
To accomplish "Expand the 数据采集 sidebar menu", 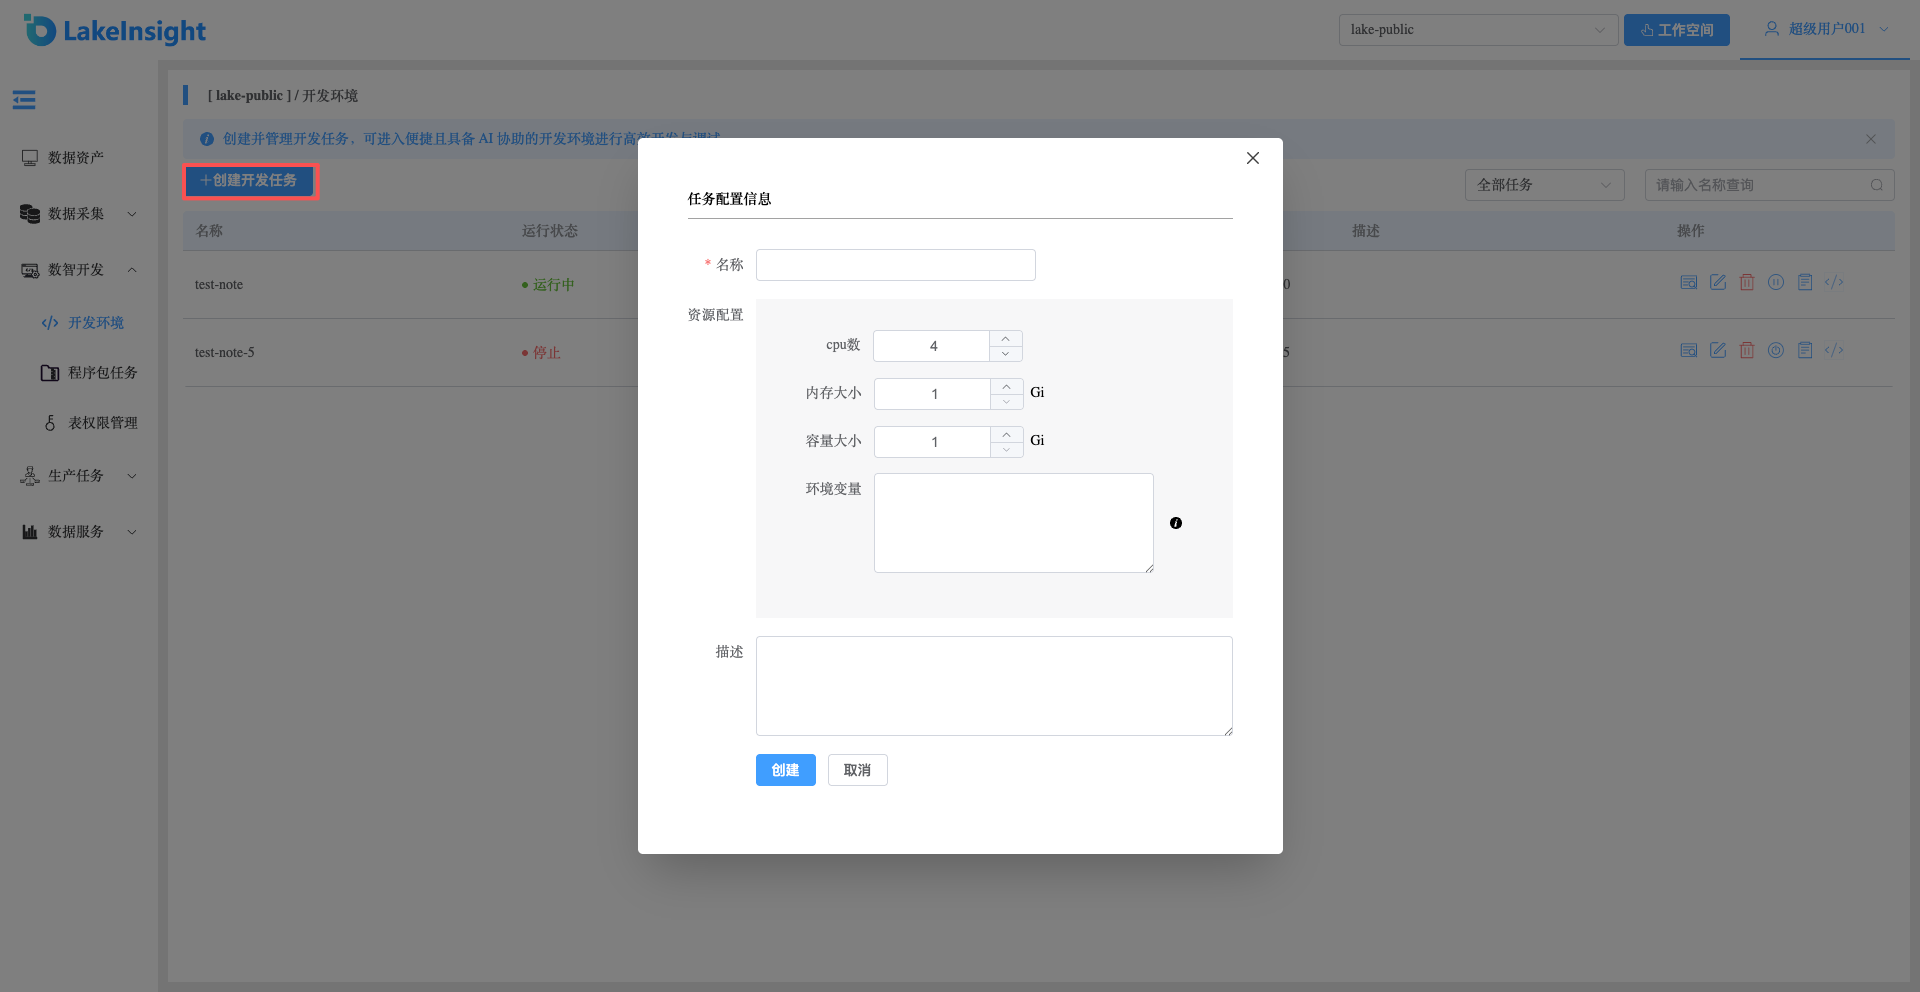I will click(x=78, y=214).
